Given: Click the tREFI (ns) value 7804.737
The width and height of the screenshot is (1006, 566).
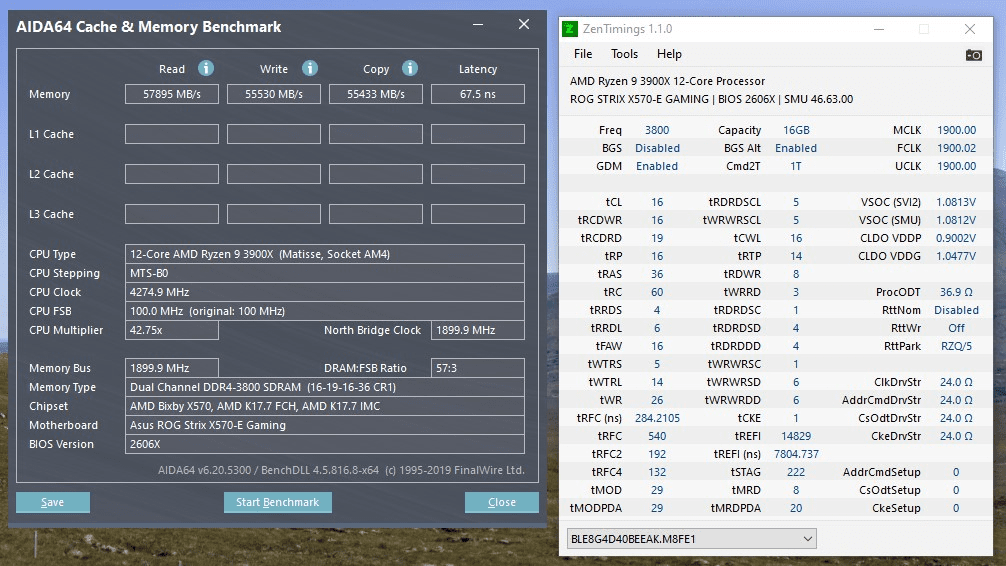Looking at the screenshot, I should (796, 454).
